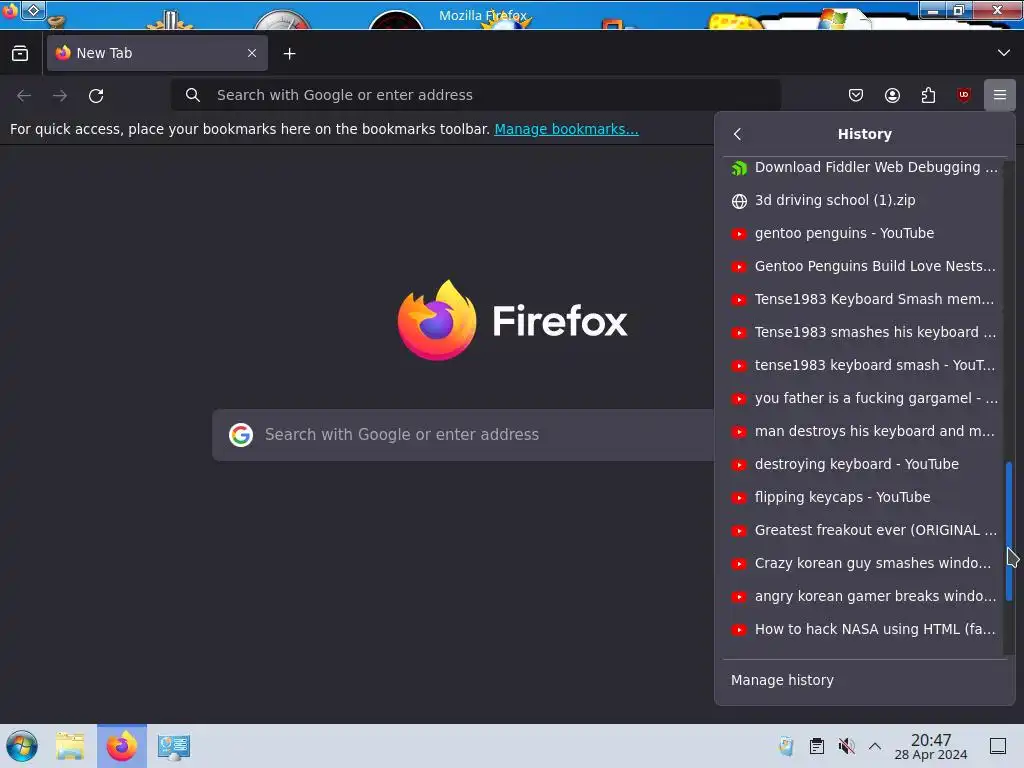Open the Windows Start orb
The height and width of the screenshot is (768, 1024).
22,746
